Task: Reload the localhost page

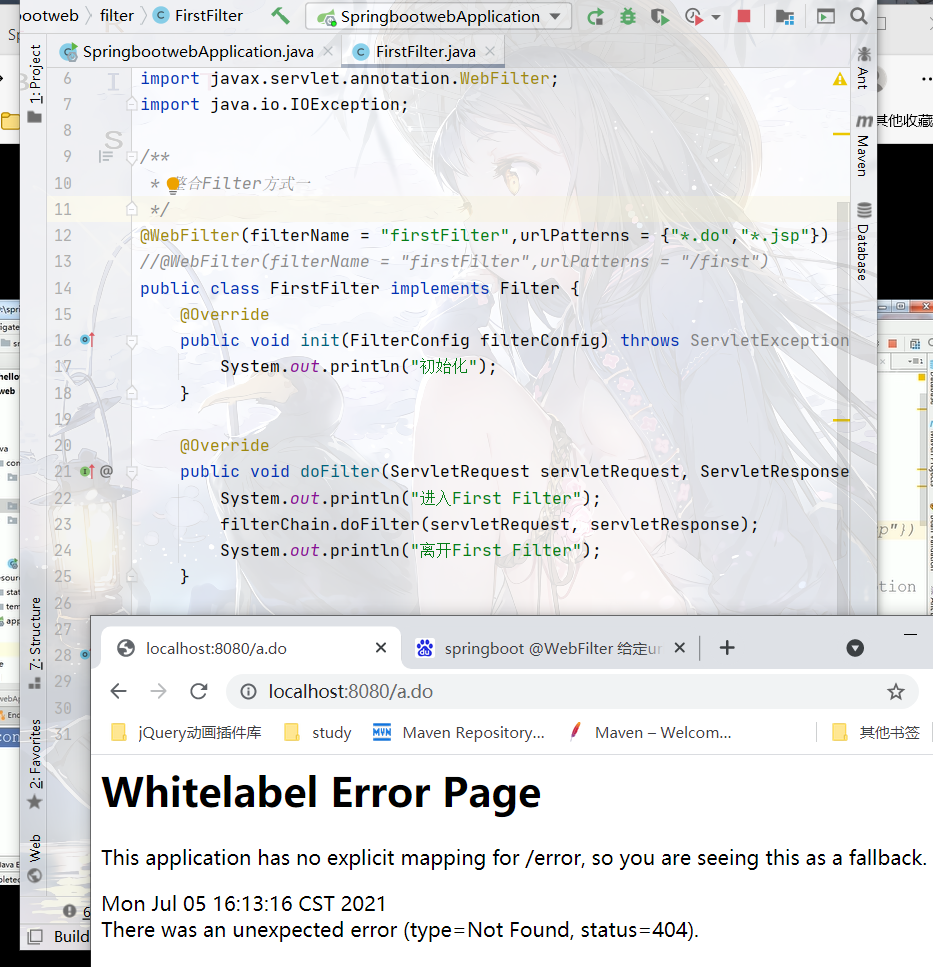Action: 199,691
